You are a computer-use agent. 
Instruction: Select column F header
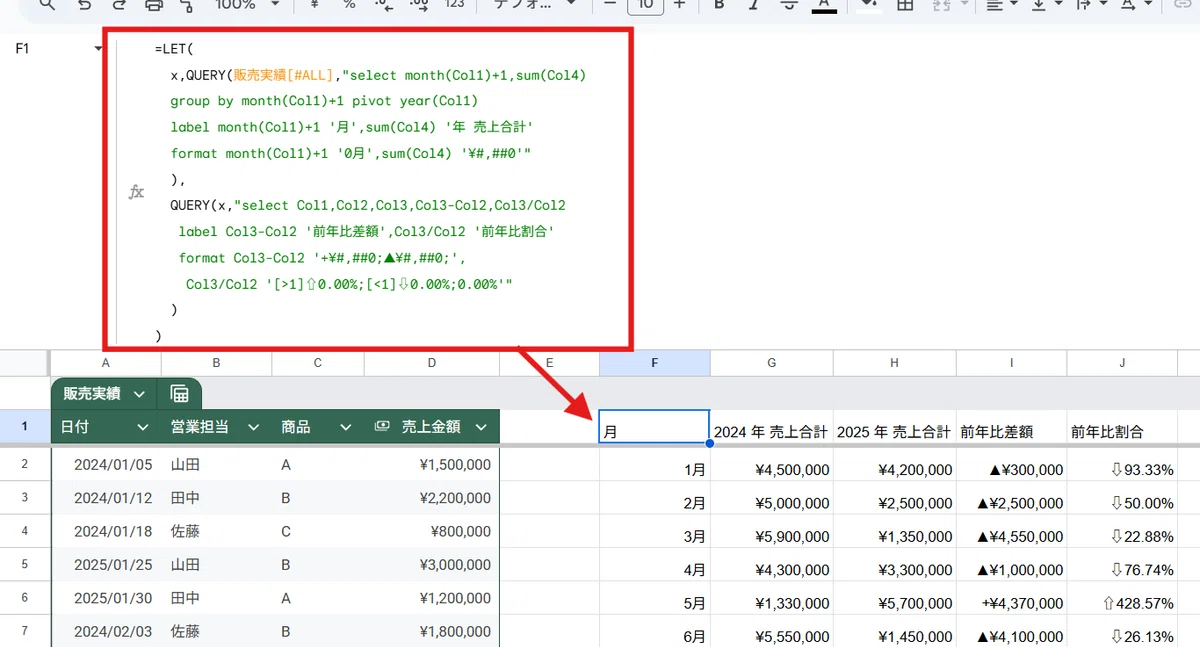click(x=655, y=363)
